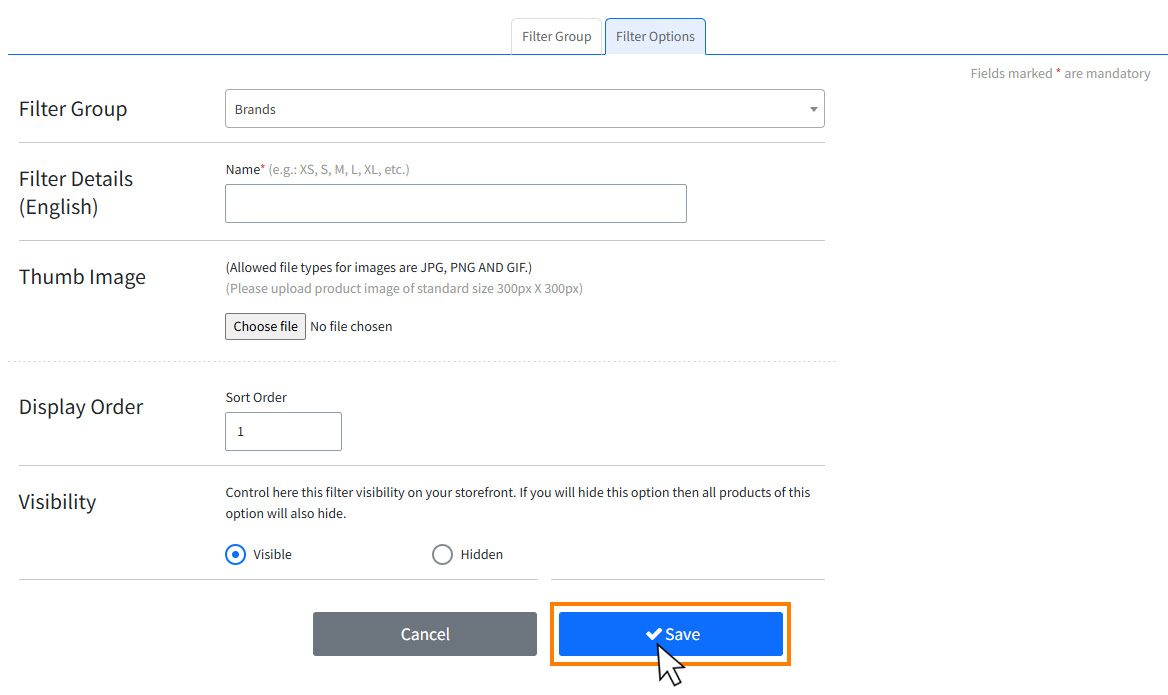The width and height of the screenshot is (1168, 695).
Task: Click the Sort Order value showing 1
Action: click(x=283, y=431)
